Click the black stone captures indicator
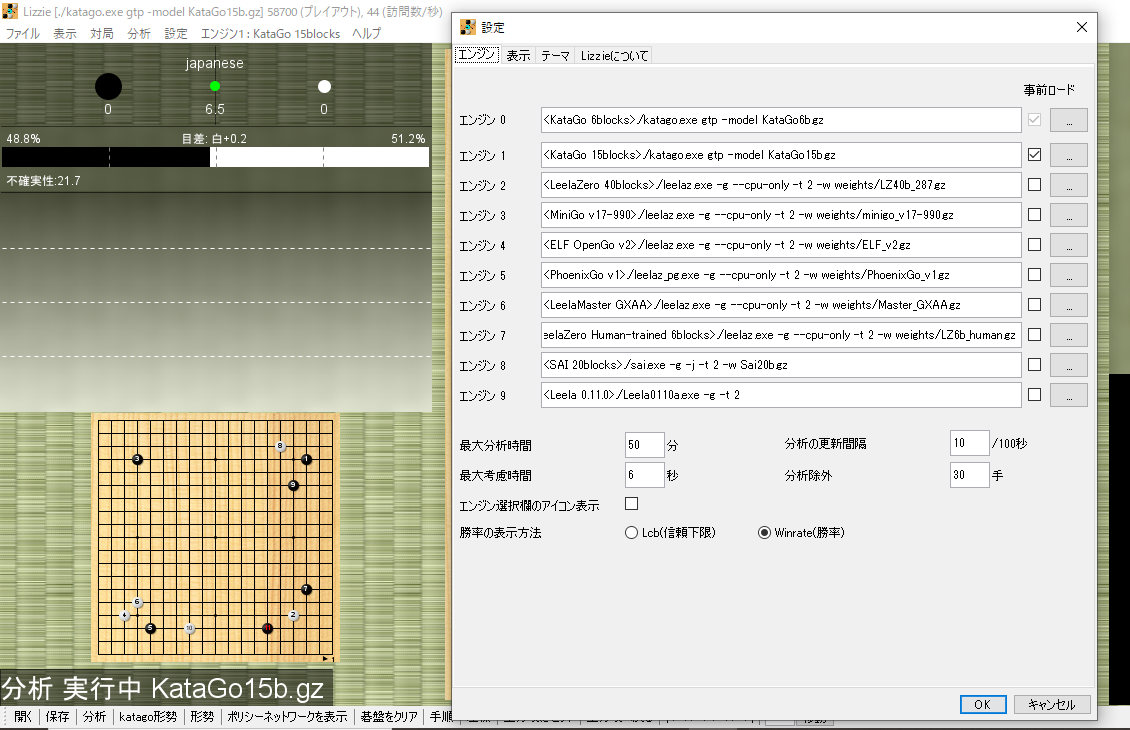 pyautogui.click(x=108, y=86)
